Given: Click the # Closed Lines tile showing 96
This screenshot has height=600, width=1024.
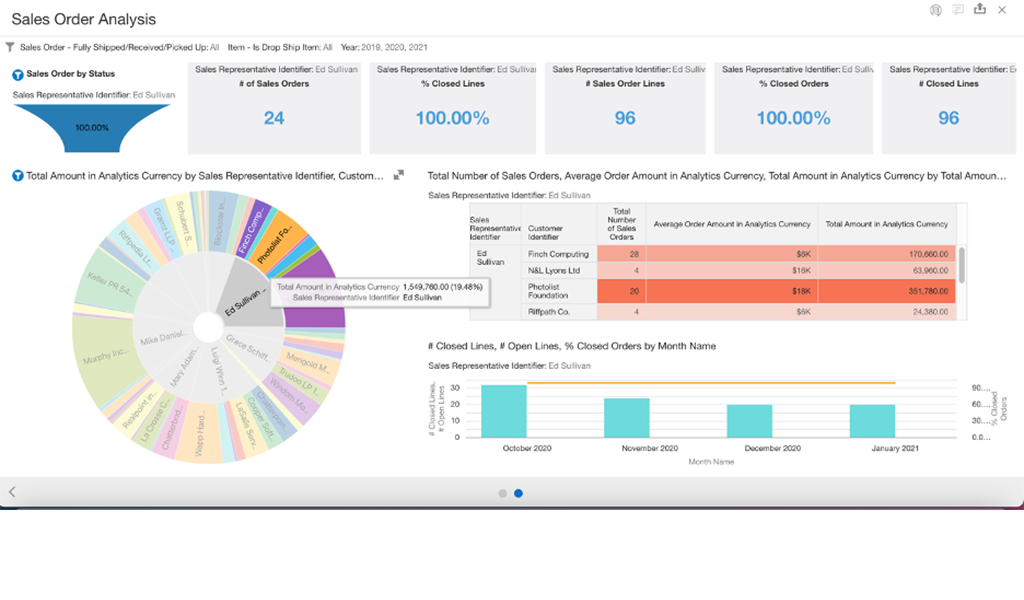Looking at the screenshot, I should click(x=949, y=108).
